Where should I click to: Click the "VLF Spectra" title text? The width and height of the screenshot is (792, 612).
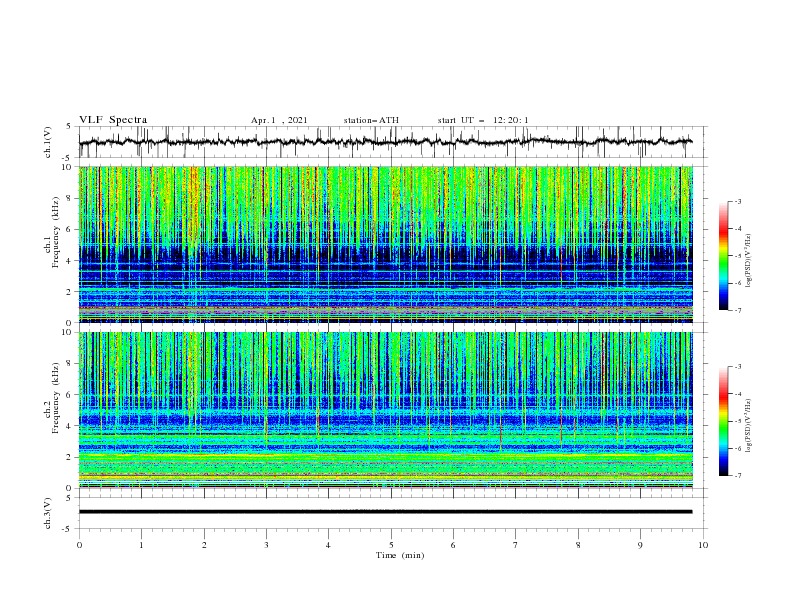pos(113,120)
